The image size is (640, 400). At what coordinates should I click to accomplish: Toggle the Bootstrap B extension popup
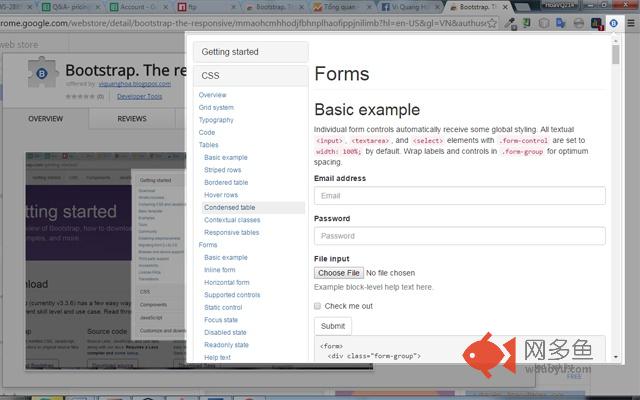pos(613,23)
